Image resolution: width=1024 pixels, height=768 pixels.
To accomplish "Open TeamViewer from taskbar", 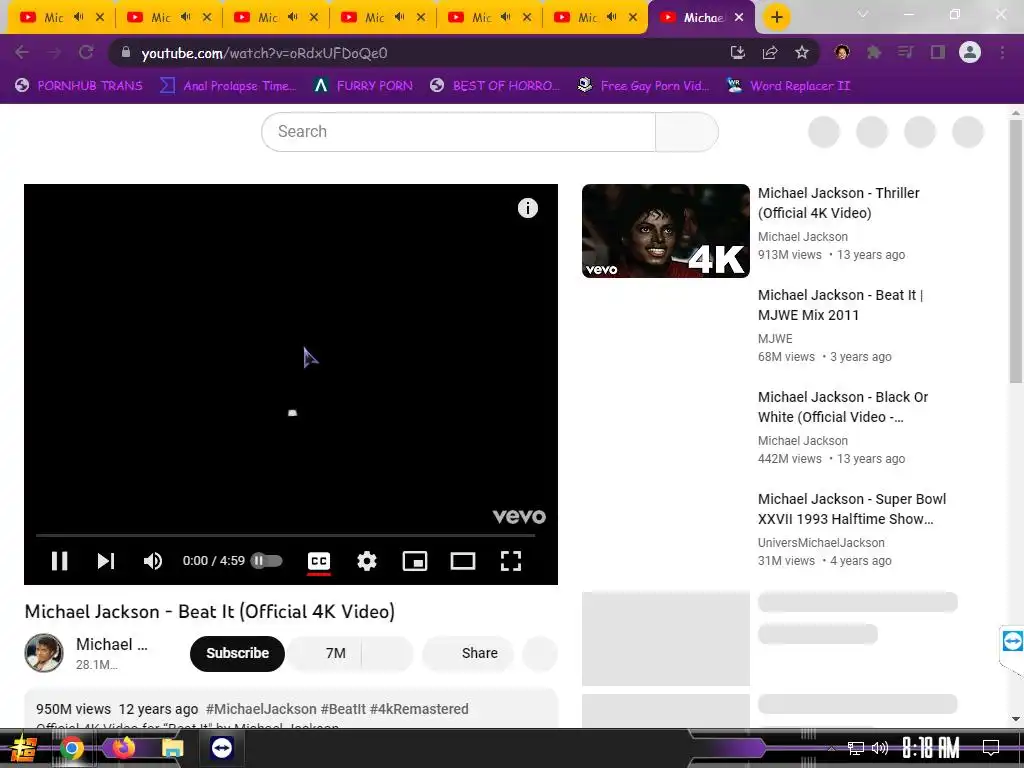I will (x=222, y=748).
